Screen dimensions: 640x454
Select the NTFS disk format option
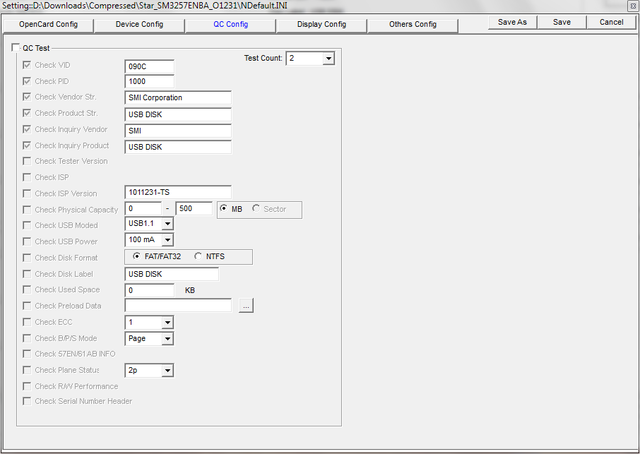(197, 257)
